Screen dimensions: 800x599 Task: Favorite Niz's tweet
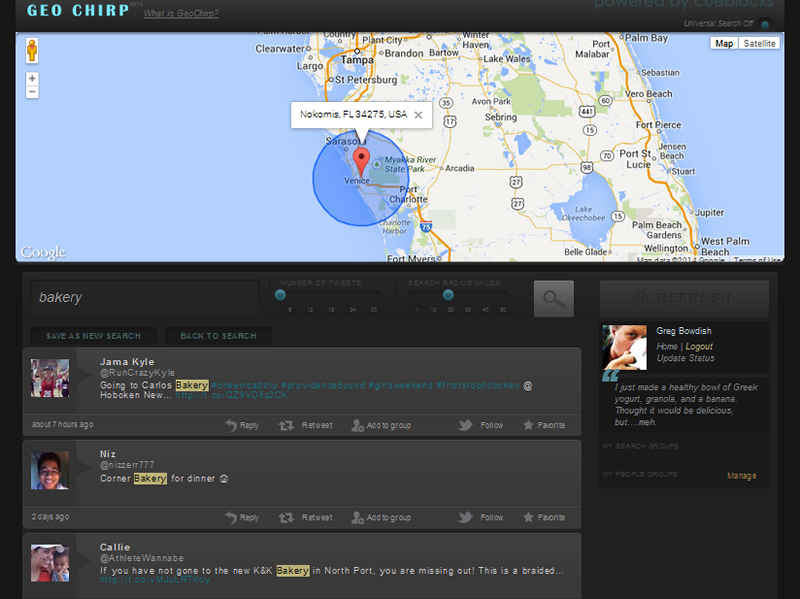point(544,517)
